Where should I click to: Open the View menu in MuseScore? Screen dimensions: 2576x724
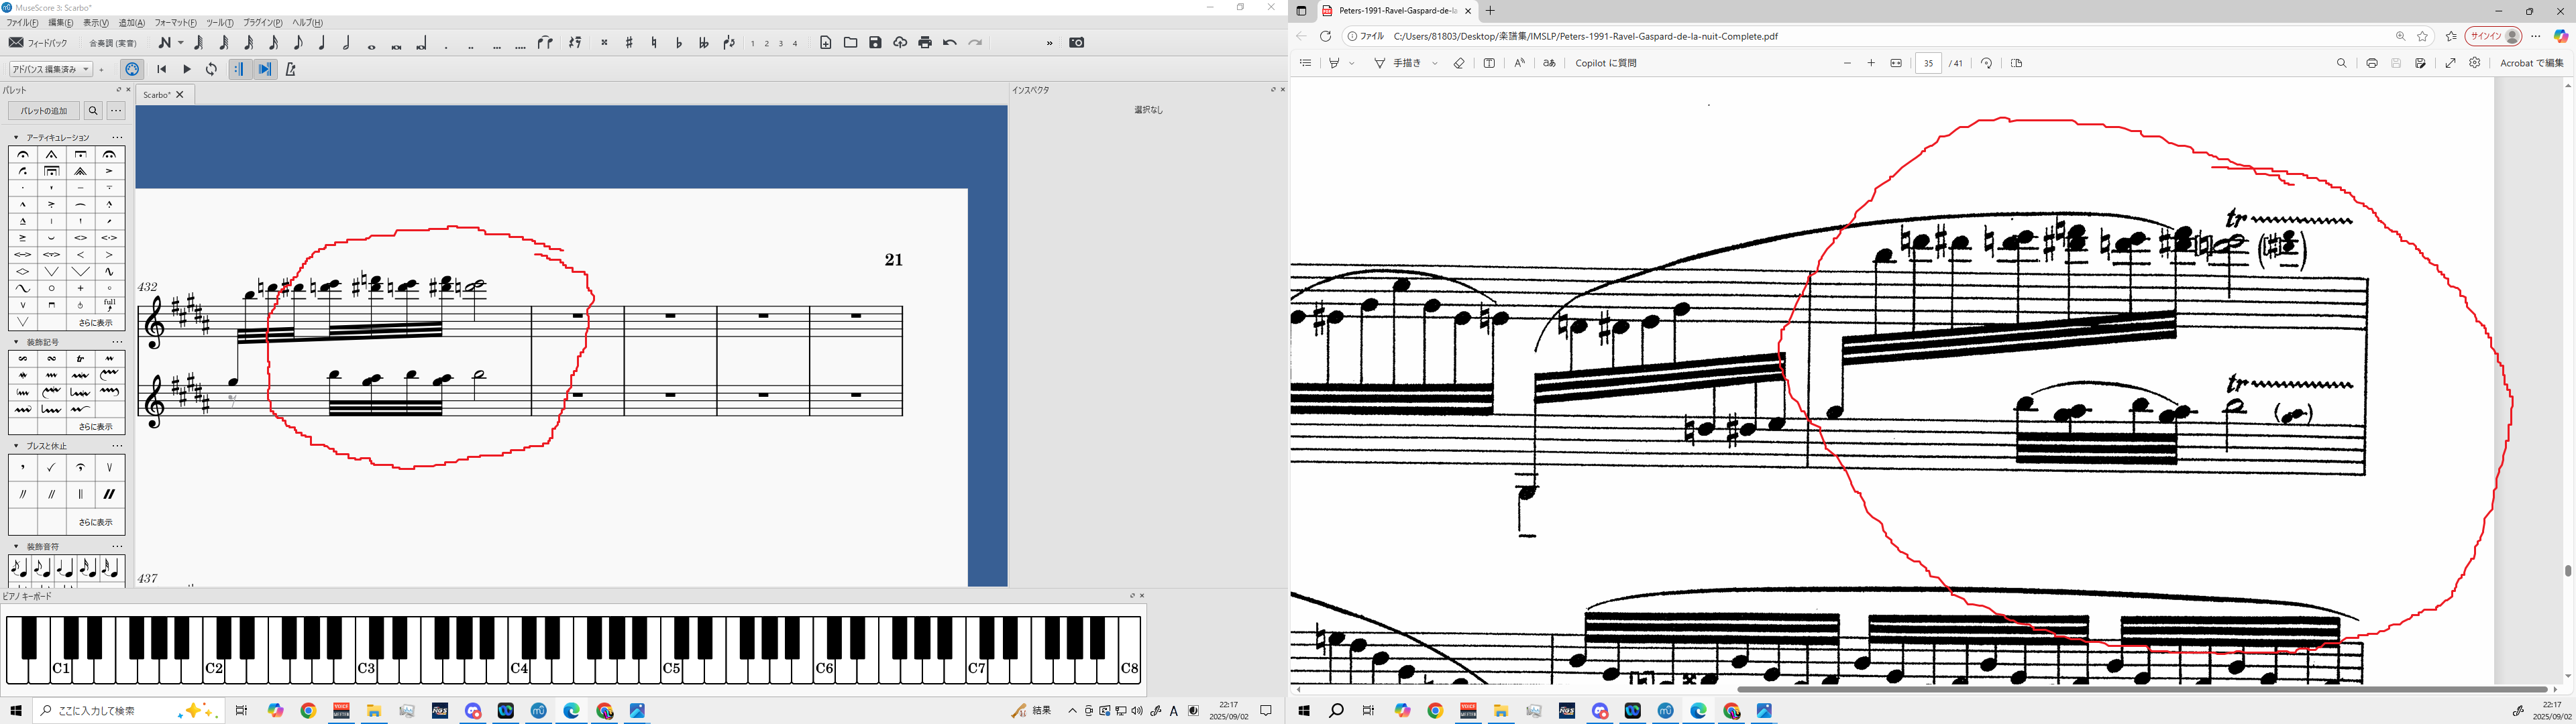coord(96,22)
